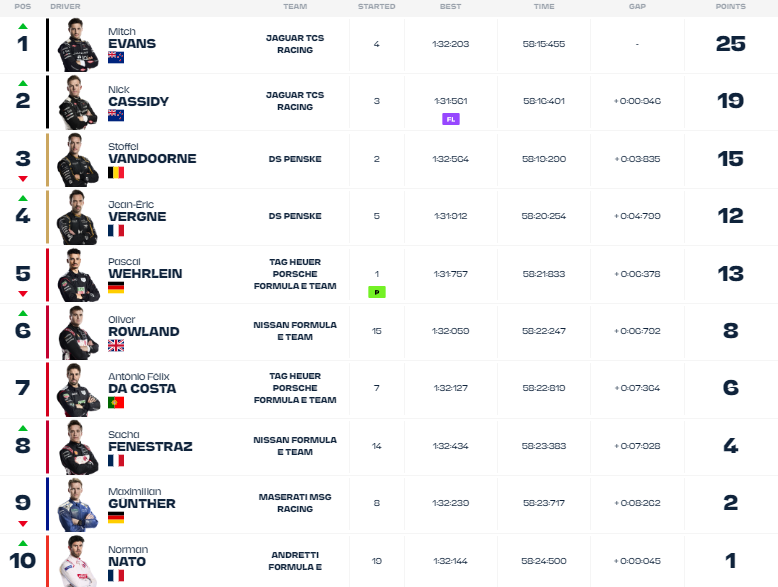Click Belgian flag under Vandoorne's name
The image size is (778, 587).
coord(116,173)
